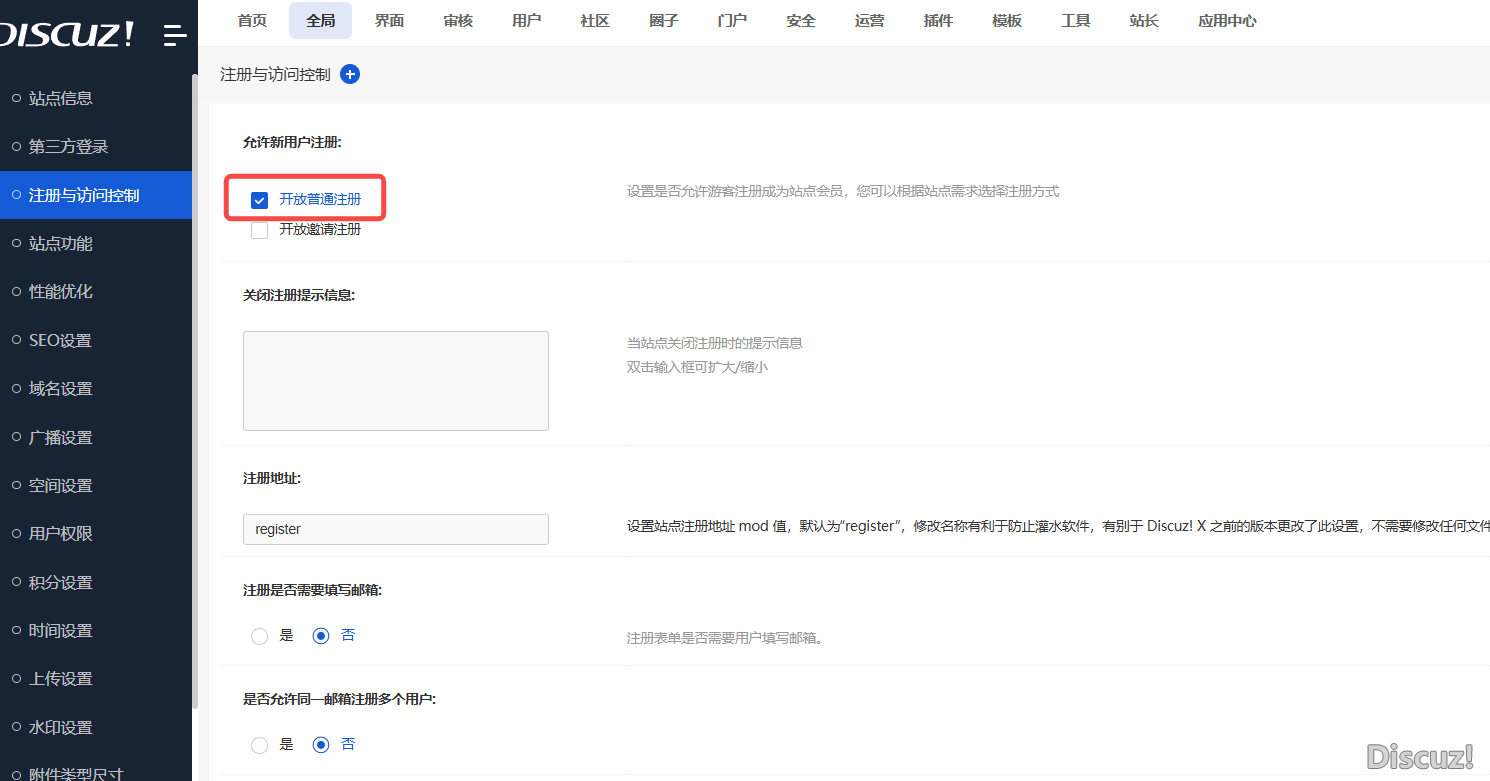Click the blue plus icon beside 注册与访问控制
This screenshot has width=1490, height=781.
click(x=350, y=74)
